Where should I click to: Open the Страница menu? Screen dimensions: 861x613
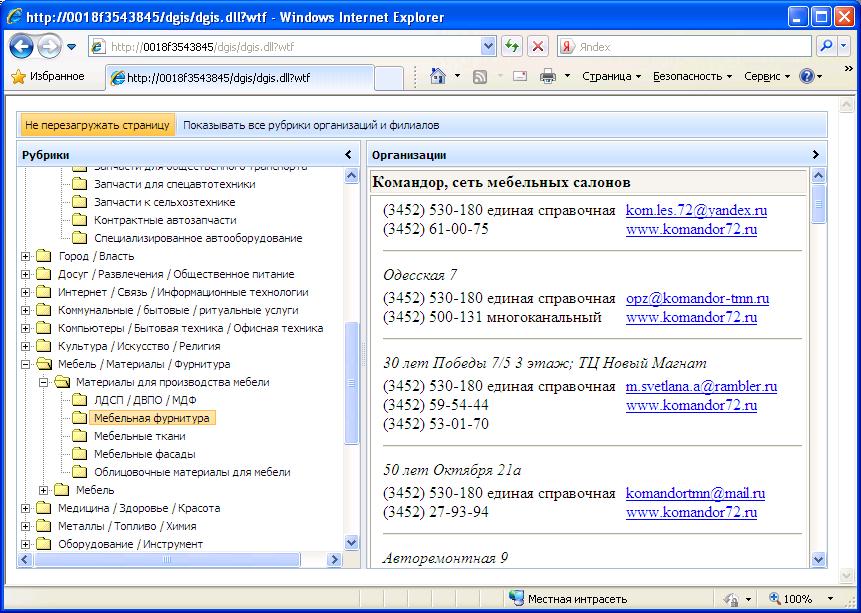point(611,77)
